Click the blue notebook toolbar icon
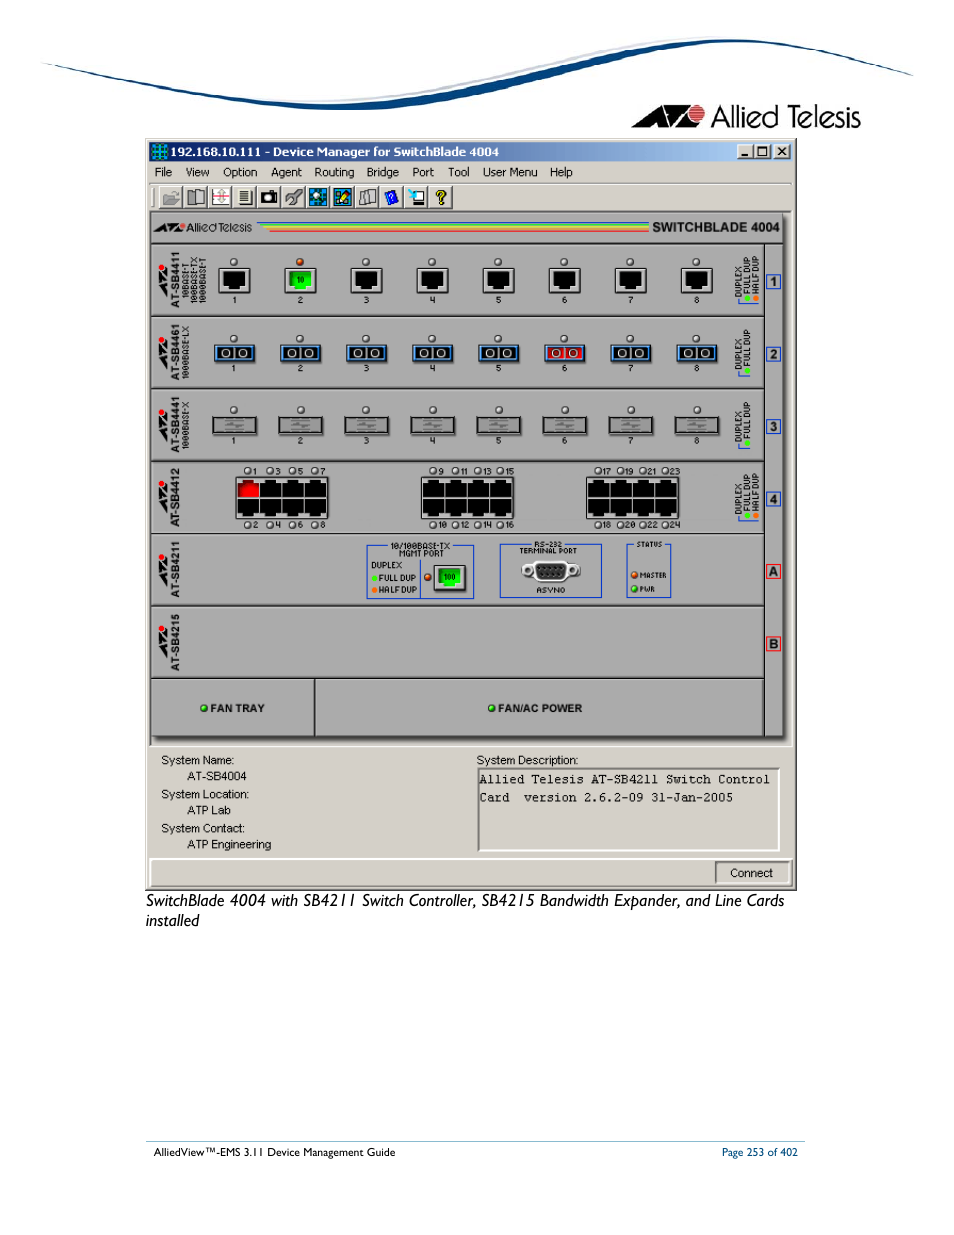This screenshot has width=954, height=1235. (x=391, y=197)
